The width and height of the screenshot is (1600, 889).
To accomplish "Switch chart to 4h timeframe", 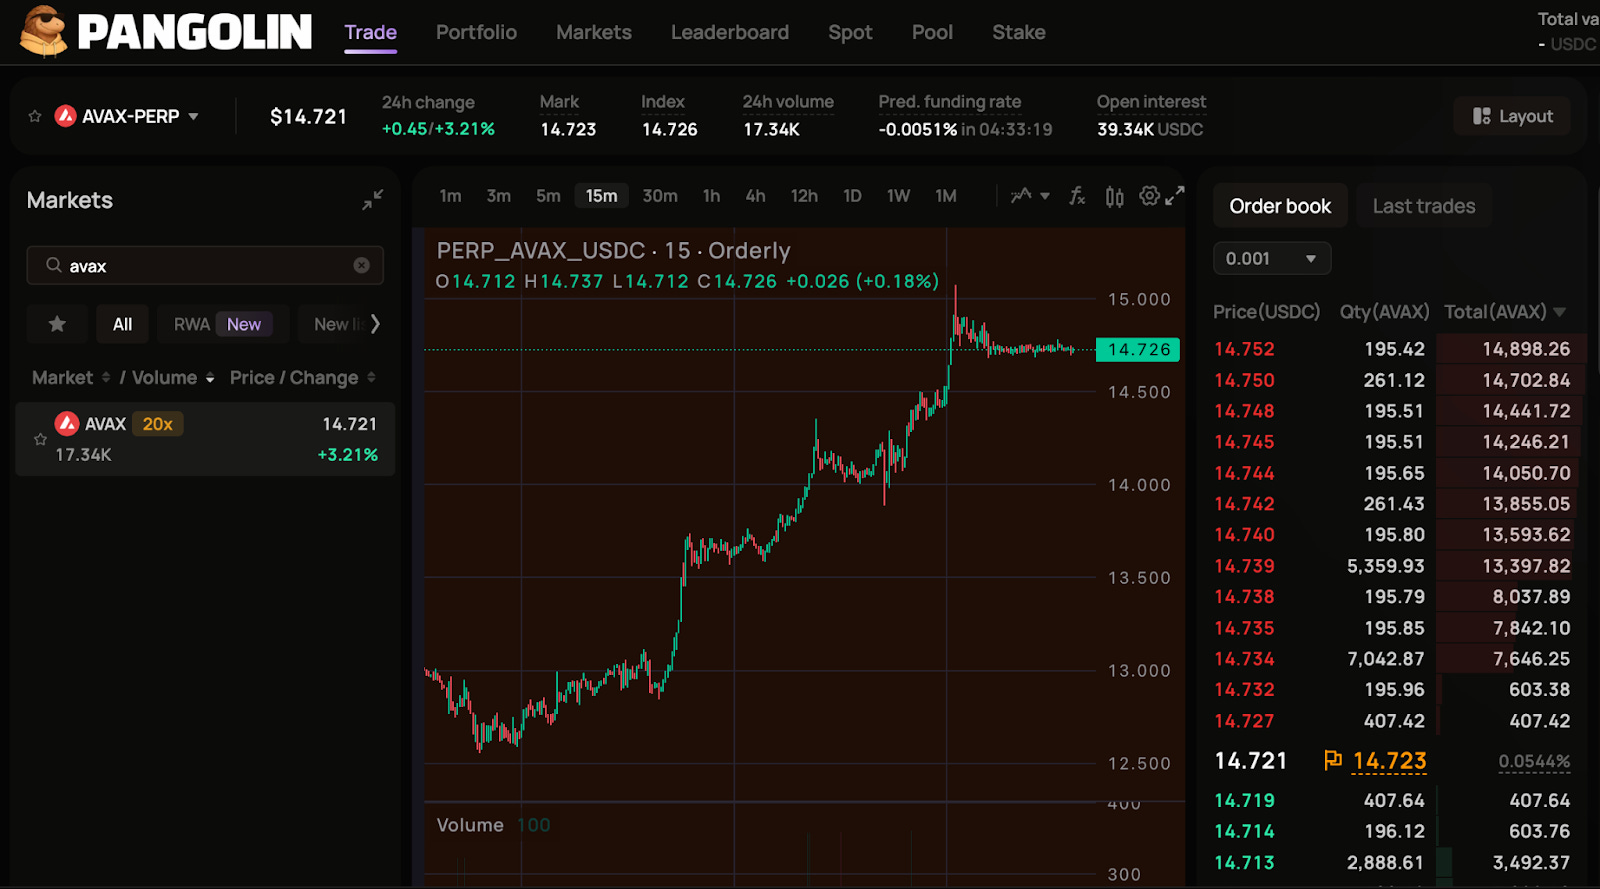I will pyautogui.click(x=755, y=196).
